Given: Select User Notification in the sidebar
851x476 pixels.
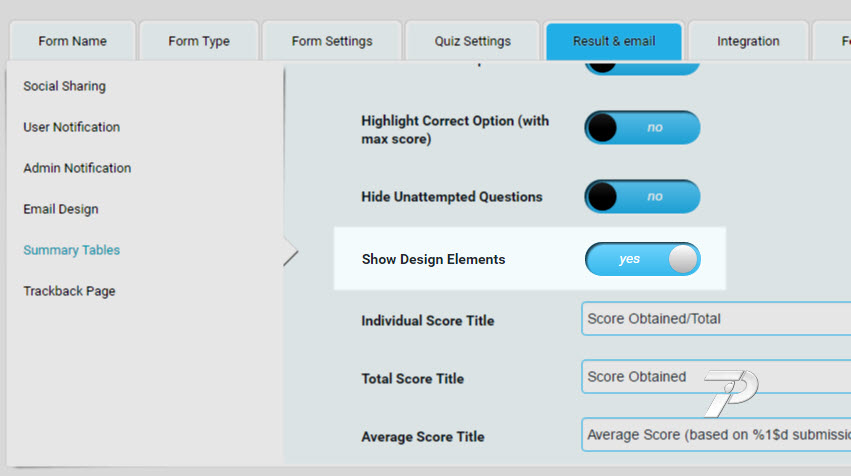Looking at the screenshot, I should [x=71, y=127].
